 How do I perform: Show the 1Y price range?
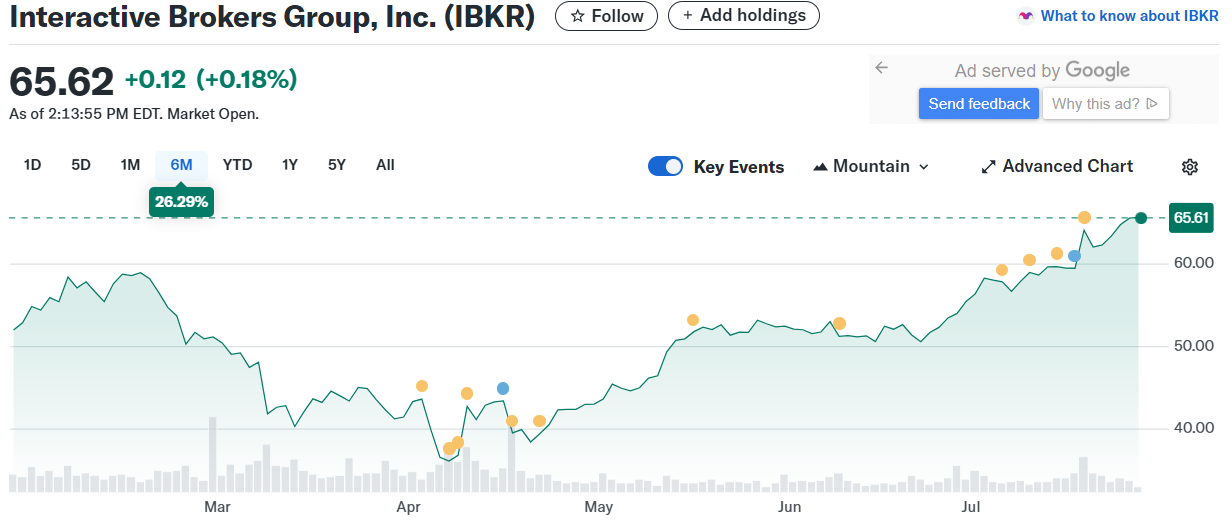point(289,165)
